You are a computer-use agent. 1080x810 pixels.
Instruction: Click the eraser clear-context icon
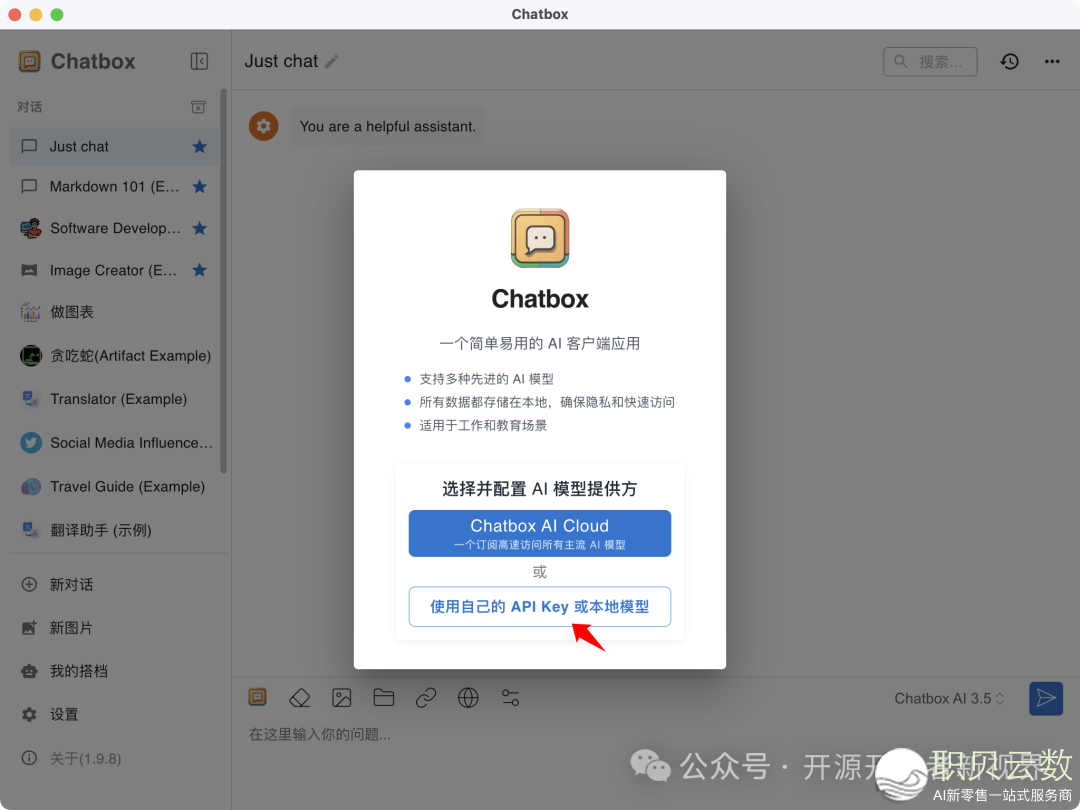pyautogui.click(x=300, y=698)
